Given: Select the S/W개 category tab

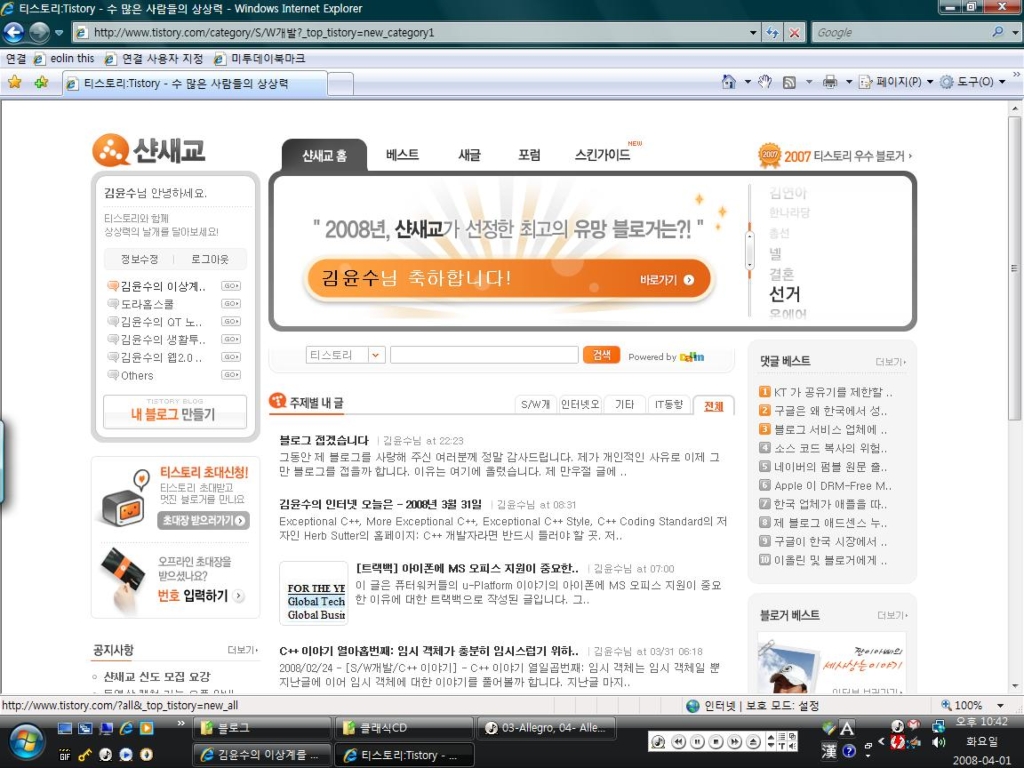Looking at the screenshot, I should coord(535,405).
